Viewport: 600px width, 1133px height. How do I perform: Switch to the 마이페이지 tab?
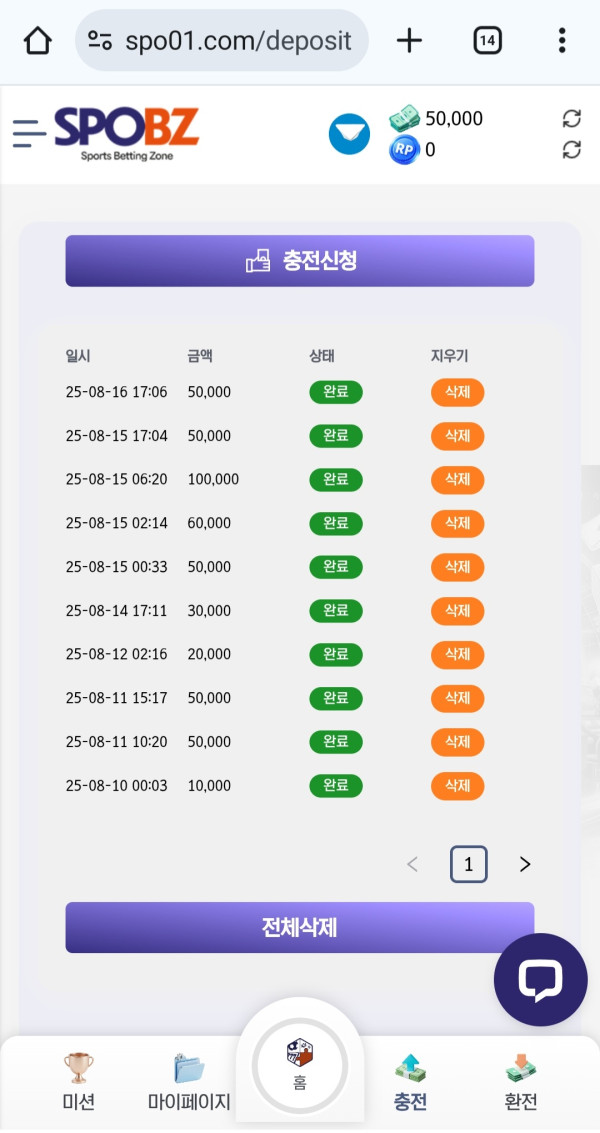(189, 1082)
